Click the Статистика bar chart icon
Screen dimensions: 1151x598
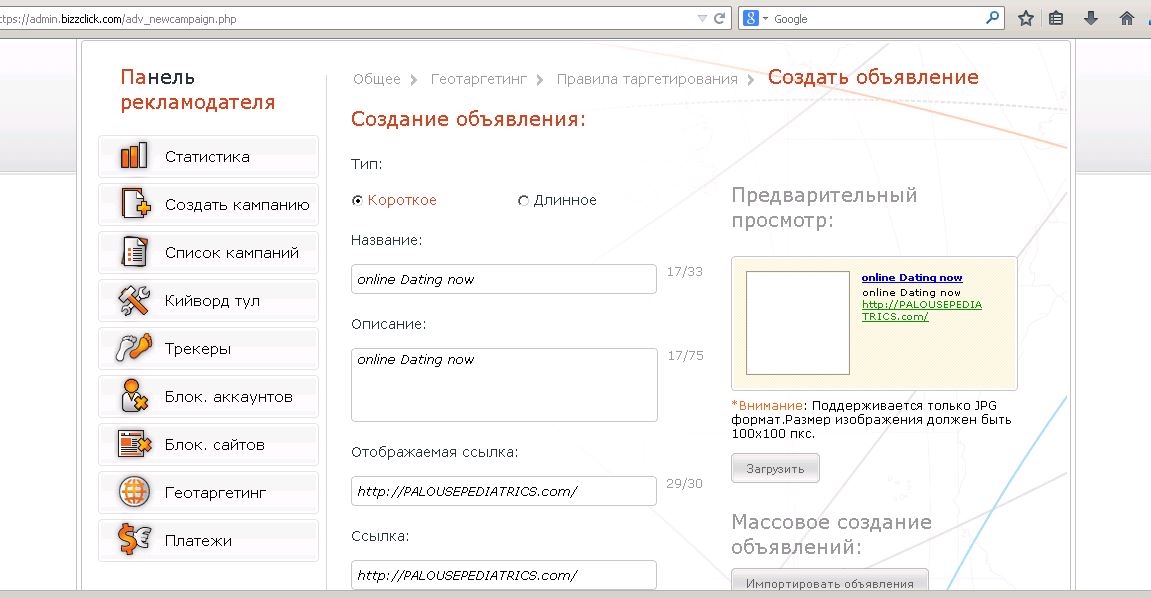click(134, 156)
